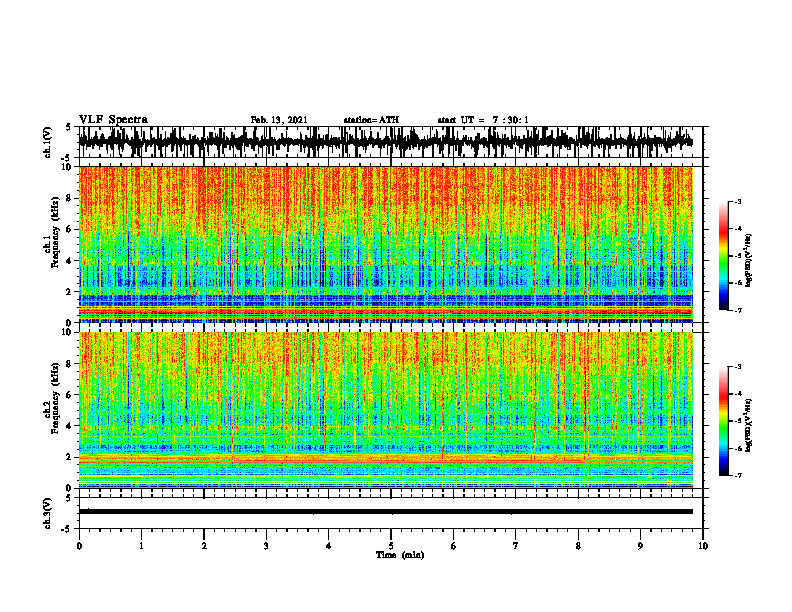Click the upper colorbar log(PSD) label
The width and height of the screenshot is (792, 612).
[x=749, y=261]
